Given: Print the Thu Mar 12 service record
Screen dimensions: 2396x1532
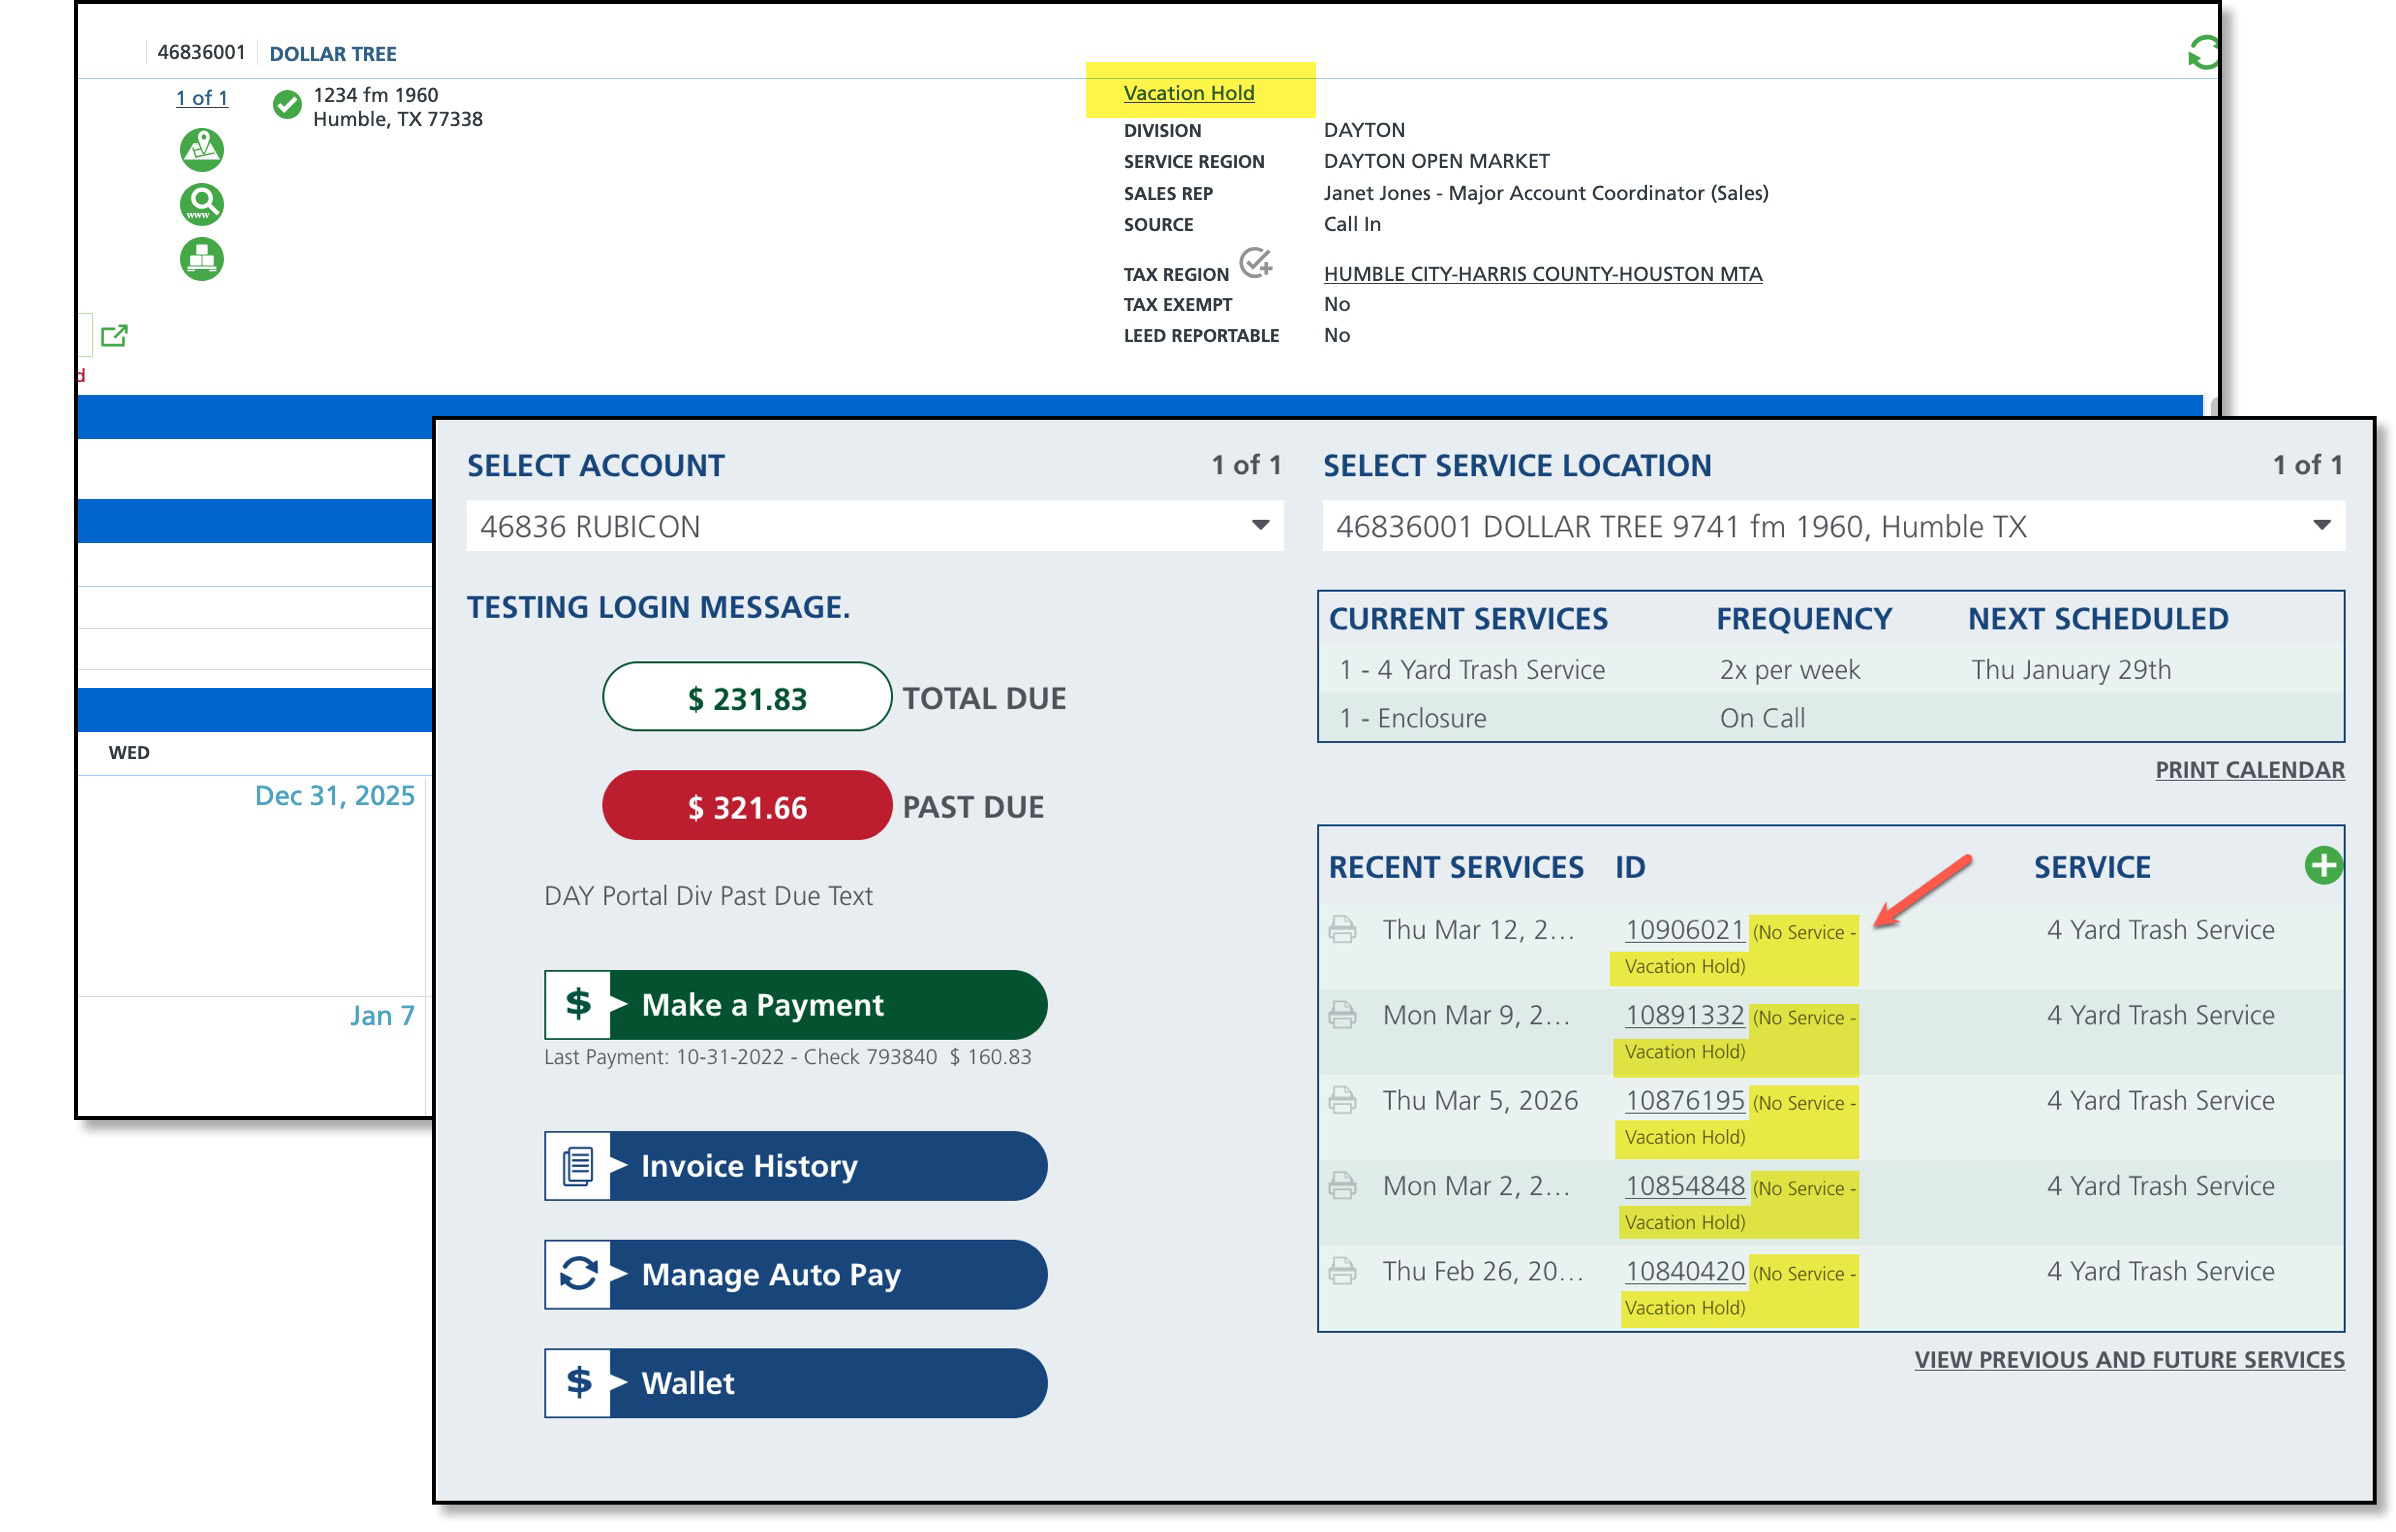Looking at the screenshot, I should (x=1342, y=930).
